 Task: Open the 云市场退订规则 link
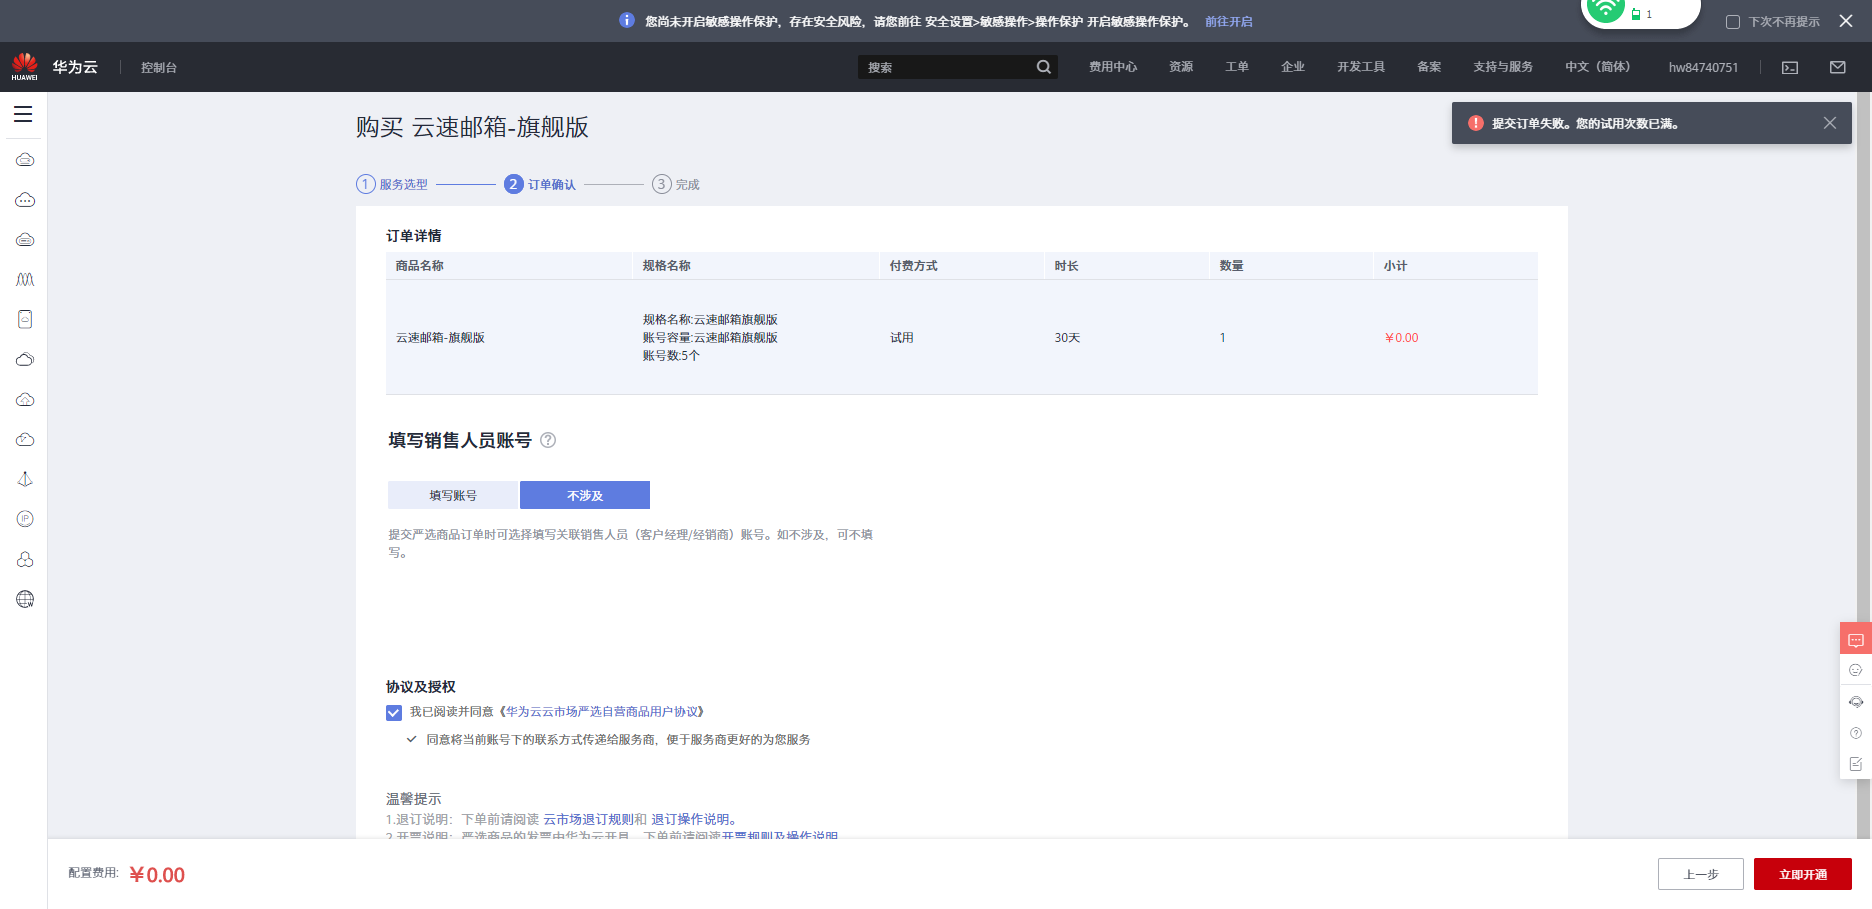coord(588,819)
